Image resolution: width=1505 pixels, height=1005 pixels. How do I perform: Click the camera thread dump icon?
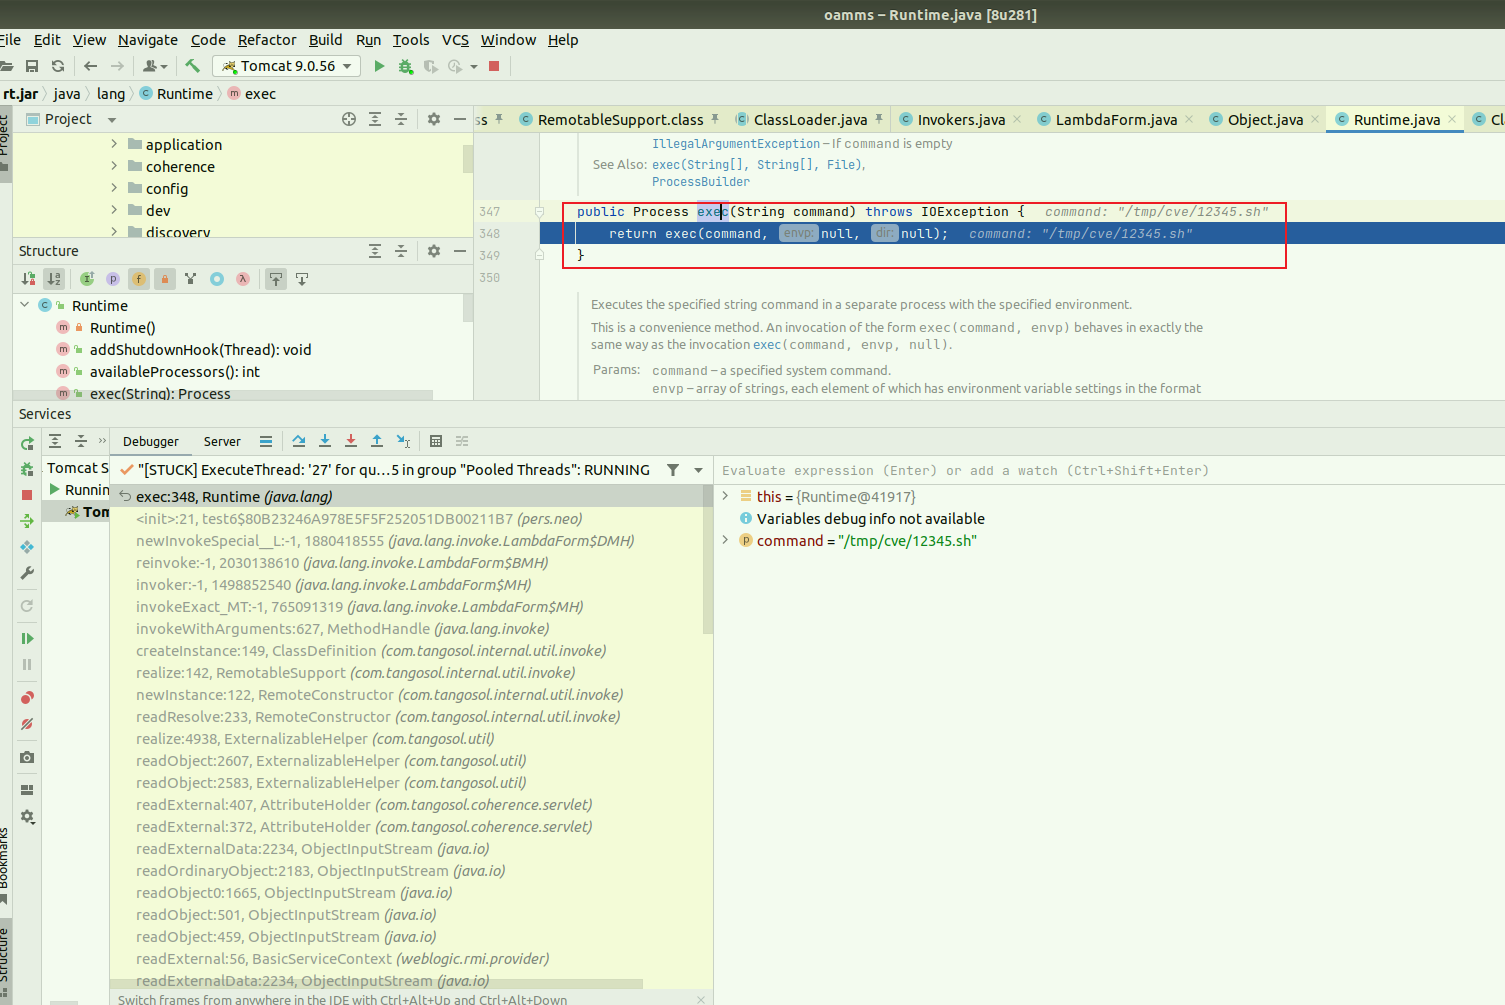[x=27, y=757]
